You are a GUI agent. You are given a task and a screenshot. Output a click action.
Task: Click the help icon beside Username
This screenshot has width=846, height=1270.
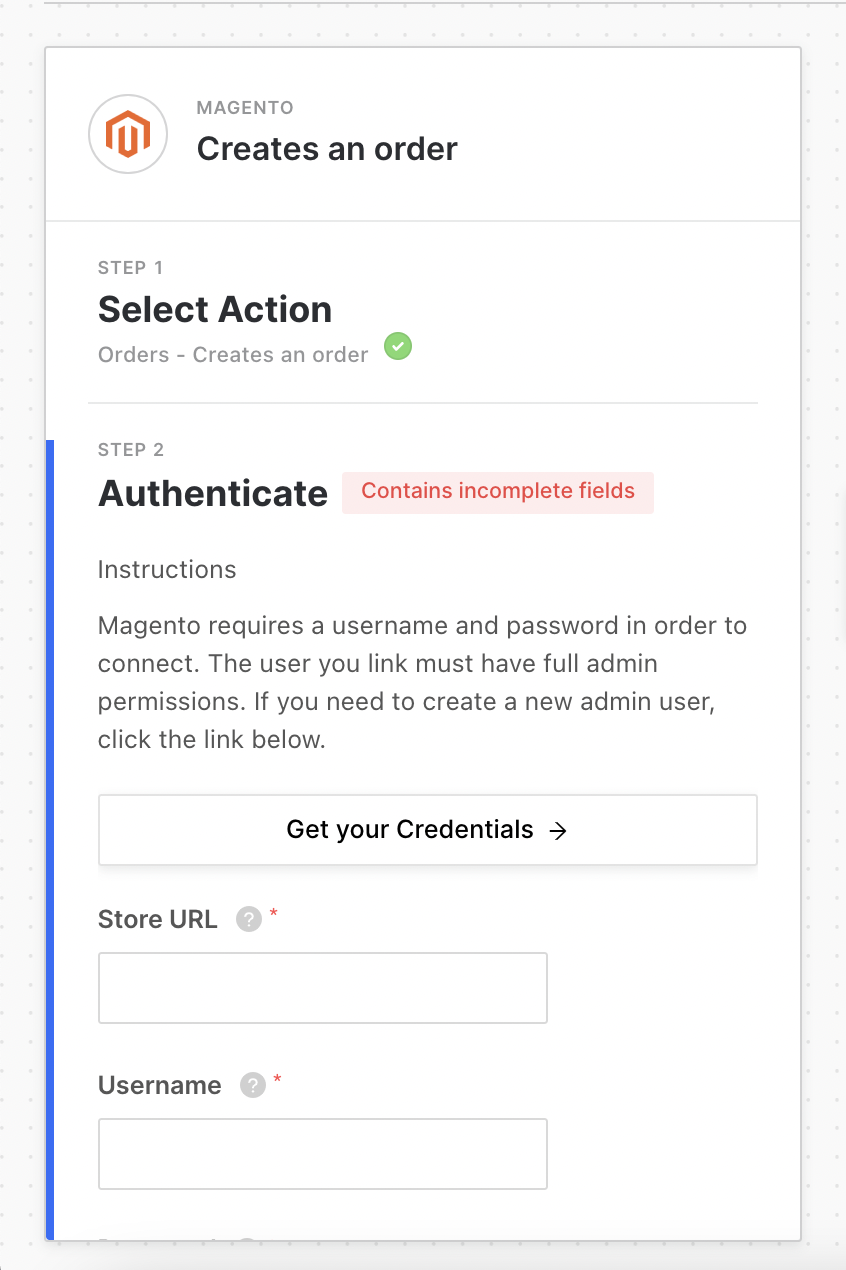253,1086
